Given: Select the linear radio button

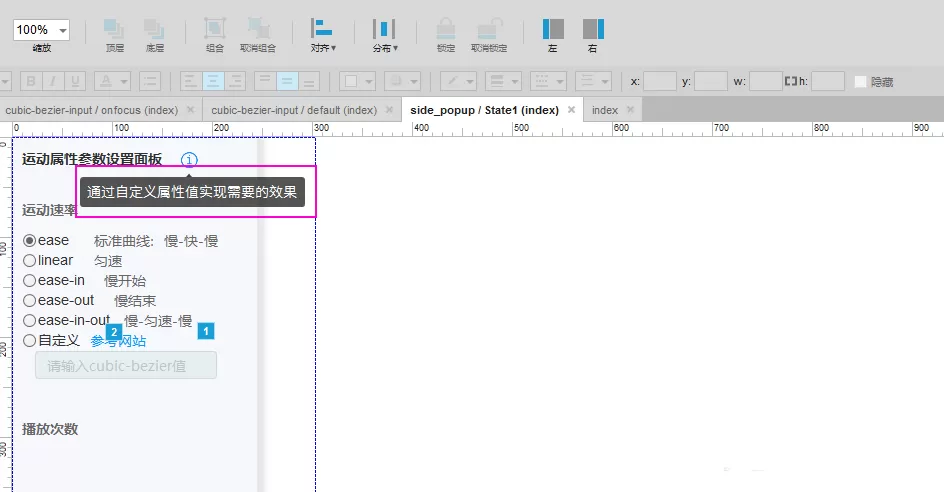Looking at the screenshot, I should (x=30, y=261).
